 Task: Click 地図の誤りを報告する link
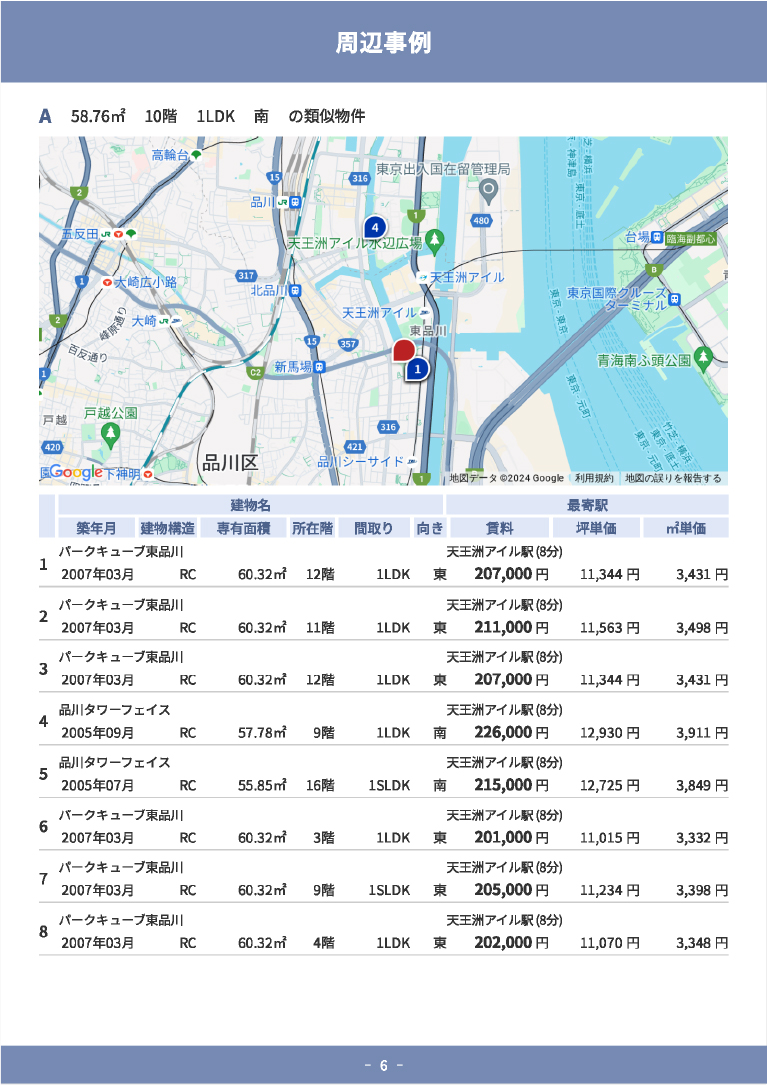click(x=673, y=478)
